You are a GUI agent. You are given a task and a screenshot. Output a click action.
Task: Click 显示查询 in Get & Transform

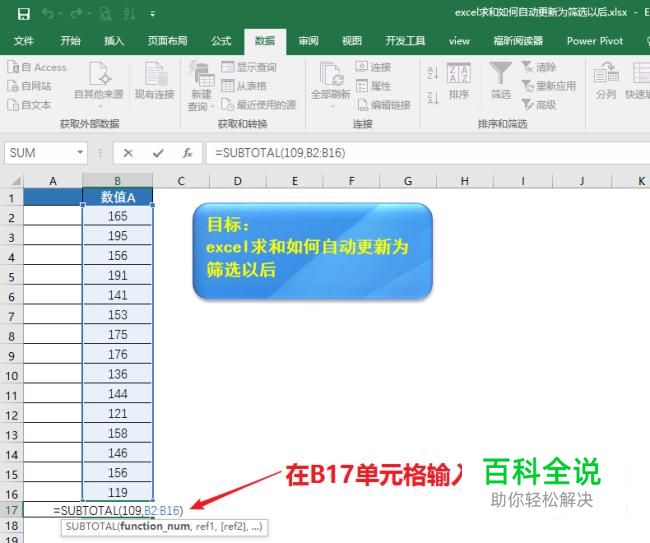point(249,67)
